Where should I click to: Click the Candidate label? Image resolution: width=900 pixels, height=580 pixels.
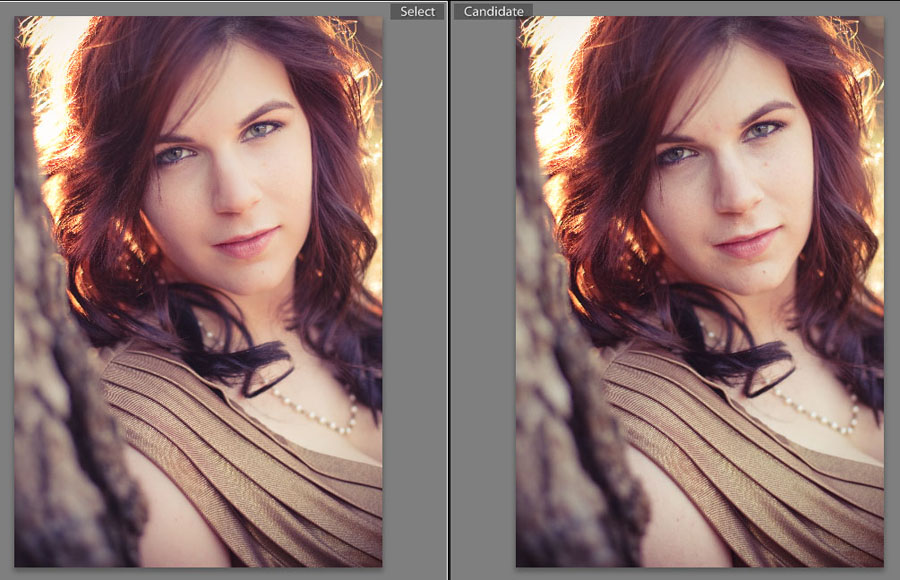tap(493, 11)
